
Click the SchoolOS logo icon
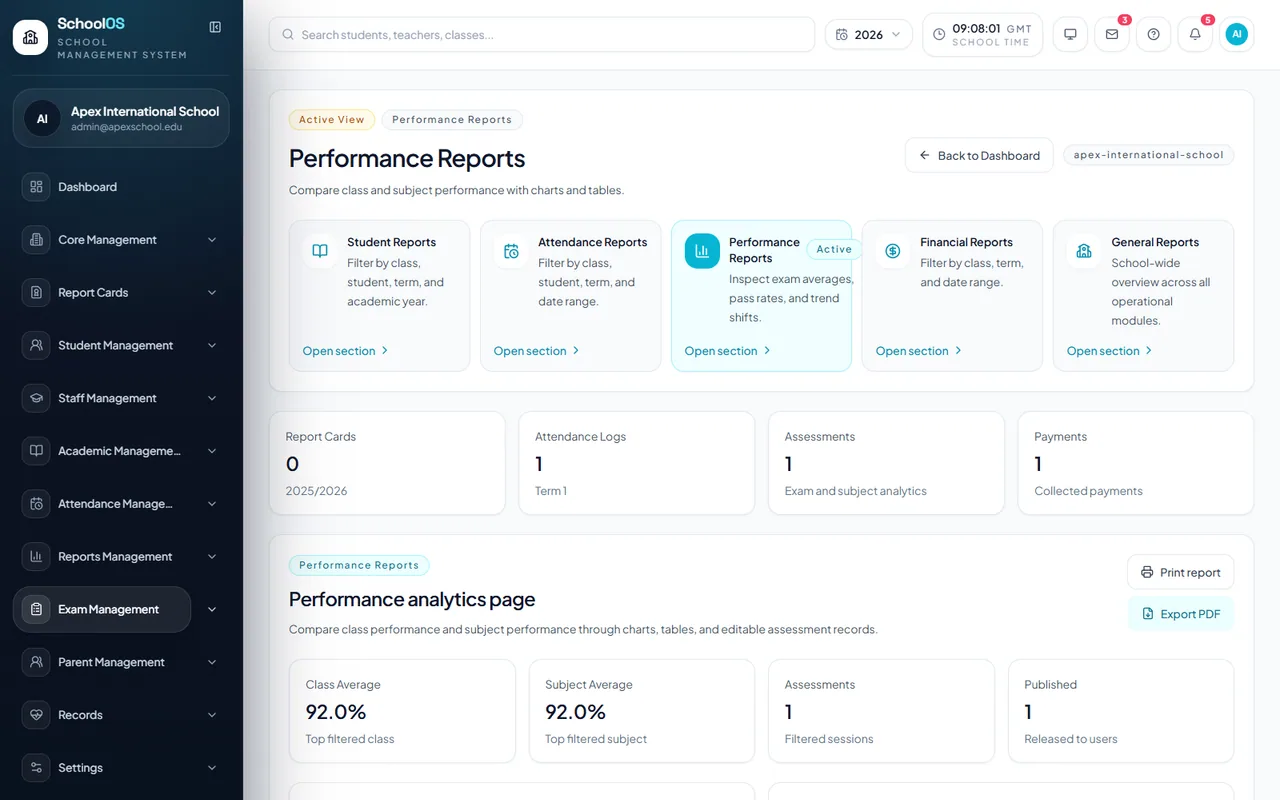(x=30, y=37)
